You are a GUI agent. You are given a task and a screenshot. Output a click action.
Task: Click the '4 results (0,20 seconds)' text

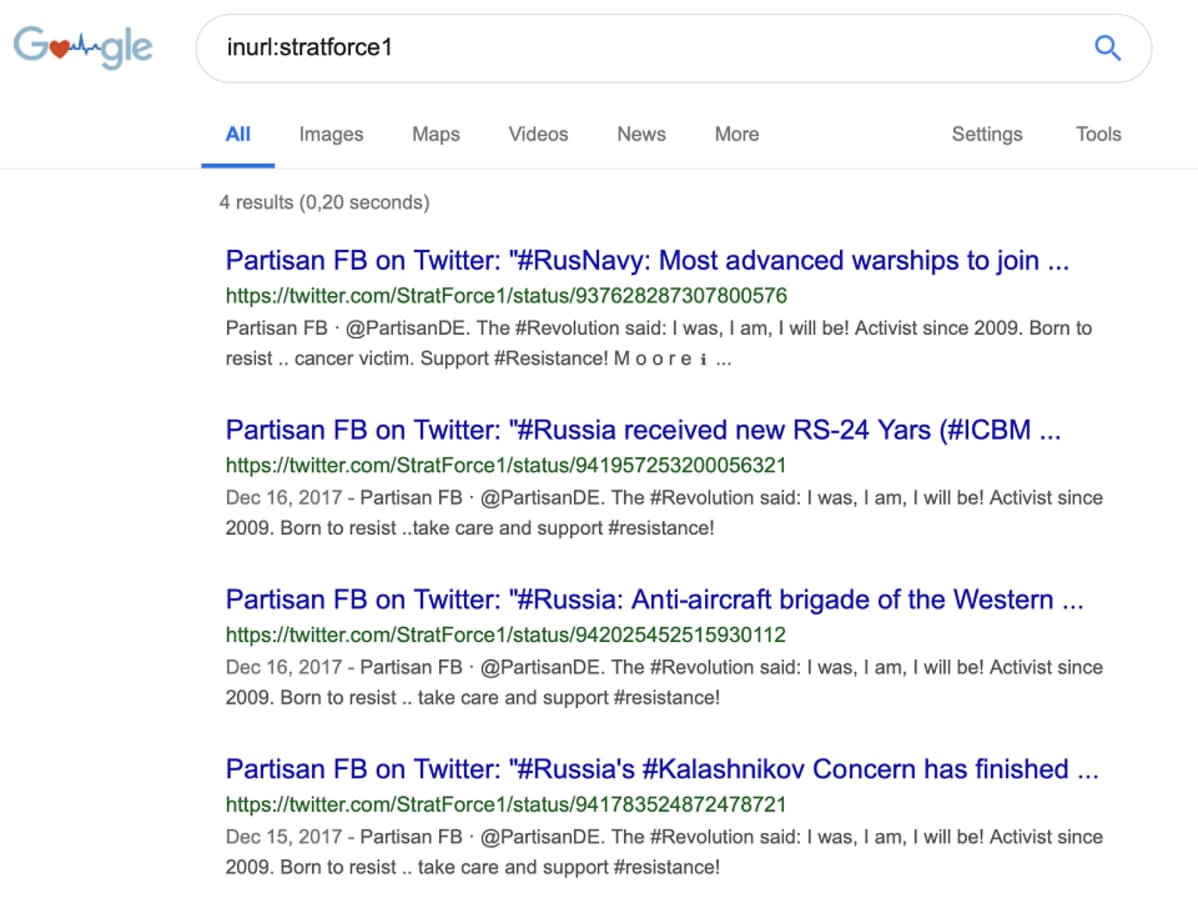324,203
